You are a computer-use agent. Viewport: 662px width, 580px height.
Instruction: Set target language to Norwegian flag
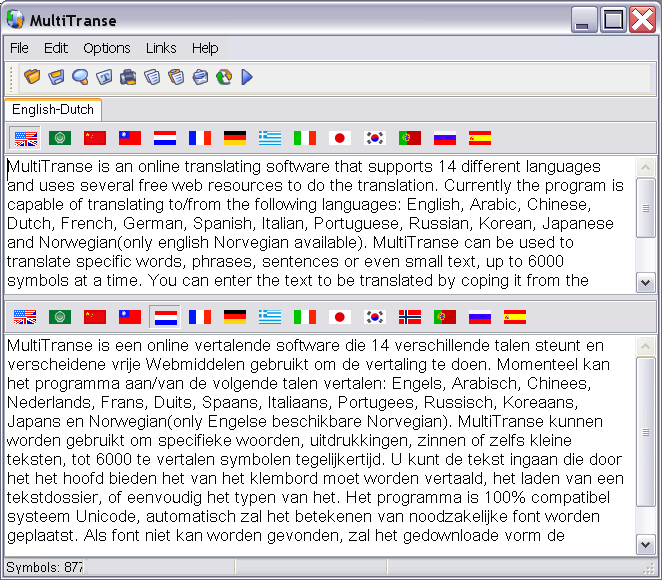click(x=410, y=317)
